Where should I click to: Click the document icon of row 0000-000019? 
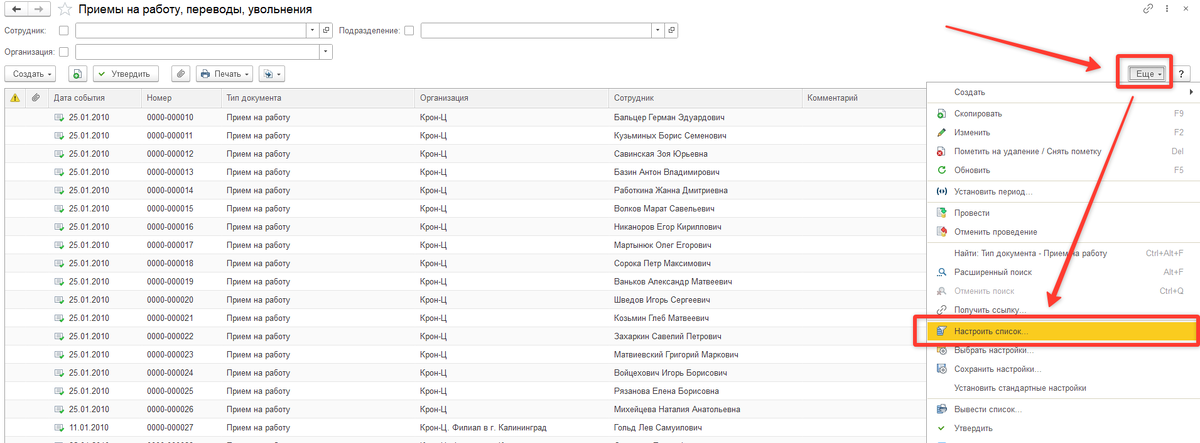[58, 281]
